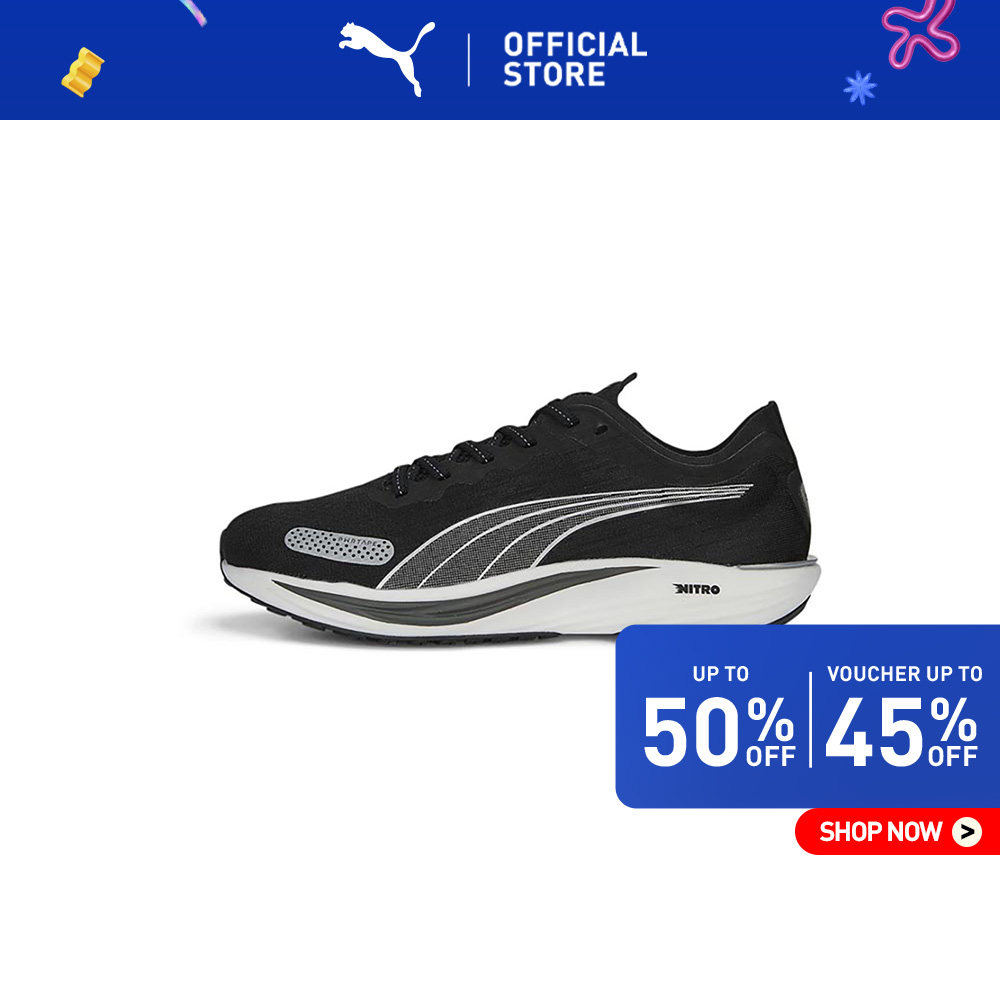
Task: Click the small blue star icon
Action: click(x=860, y=87)
